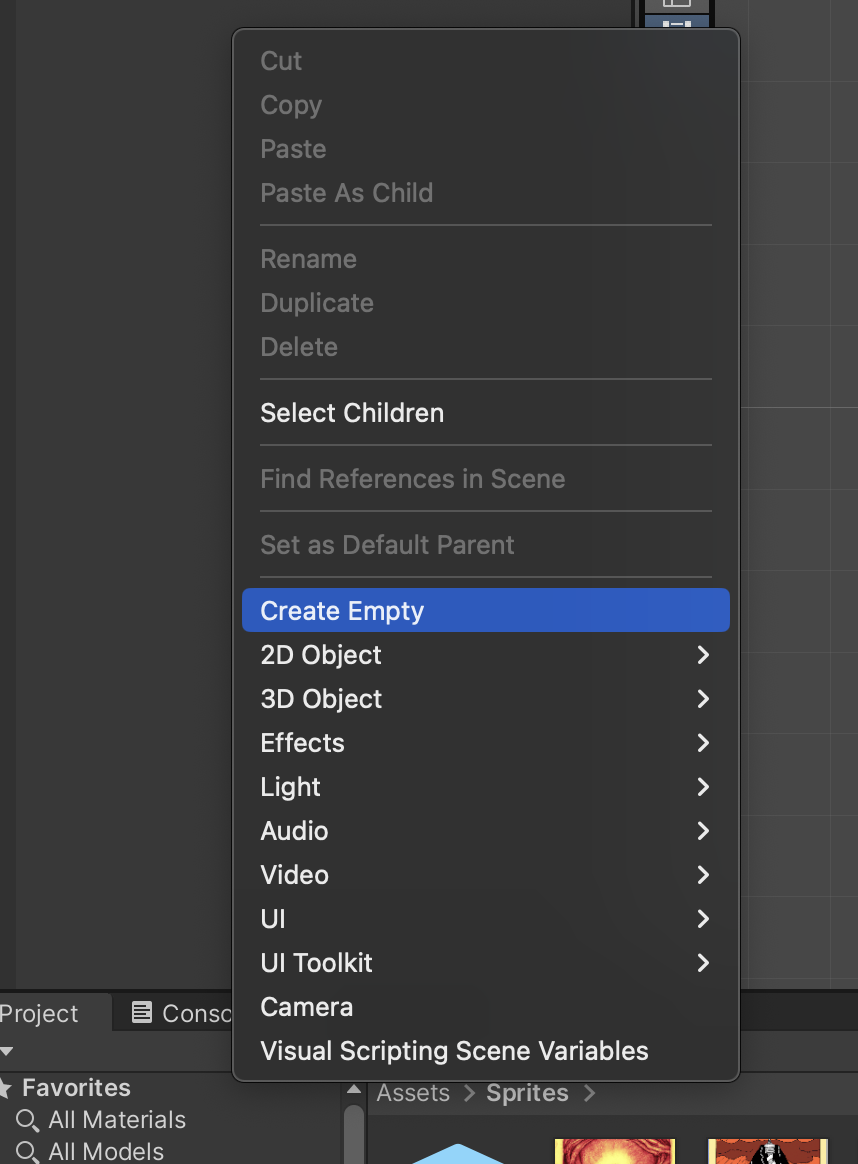Open the Light submenu
This screenshot has width=858, height=1164.
coord(290,787)
